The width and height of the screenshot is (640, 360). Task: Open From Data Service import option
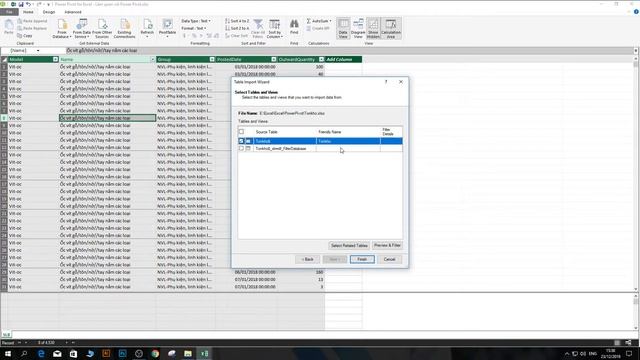[82, 29]
